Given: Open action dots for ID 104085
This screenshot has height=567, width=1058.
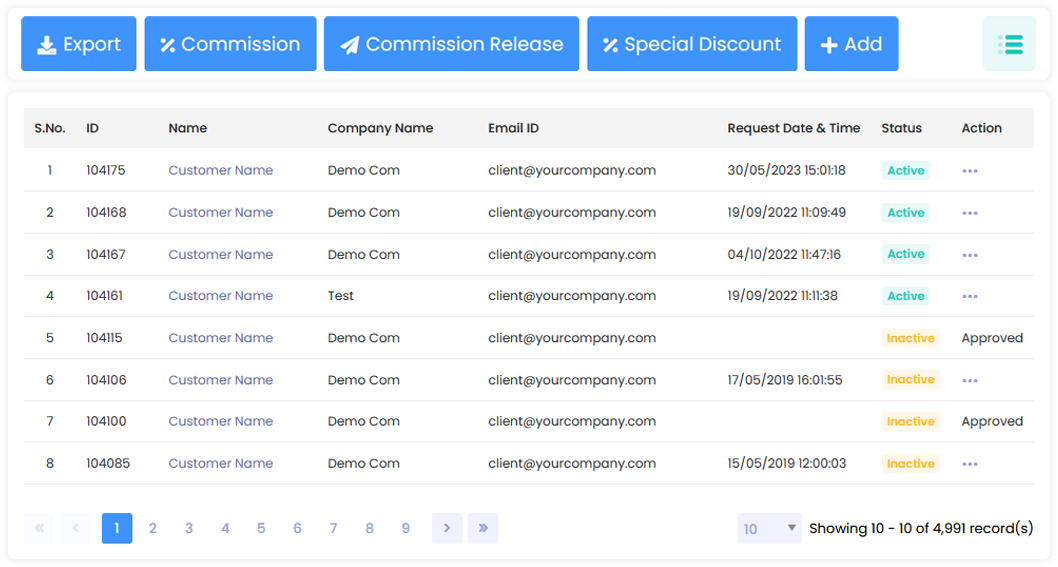Looking at the screenshot, I should (969, 464).
